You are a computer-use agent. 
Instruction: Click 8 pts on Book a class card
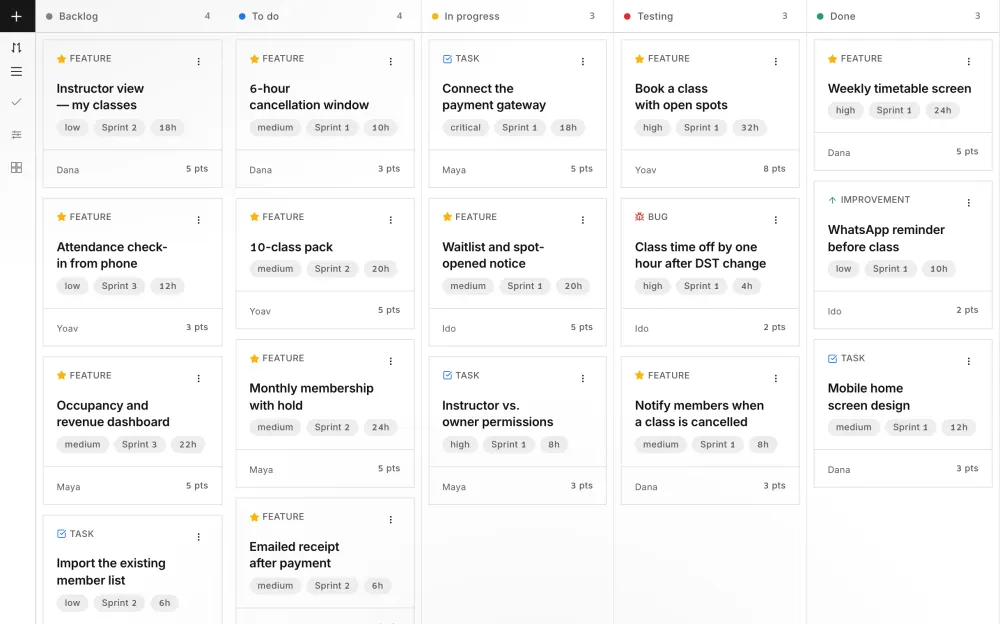[774, 168]
